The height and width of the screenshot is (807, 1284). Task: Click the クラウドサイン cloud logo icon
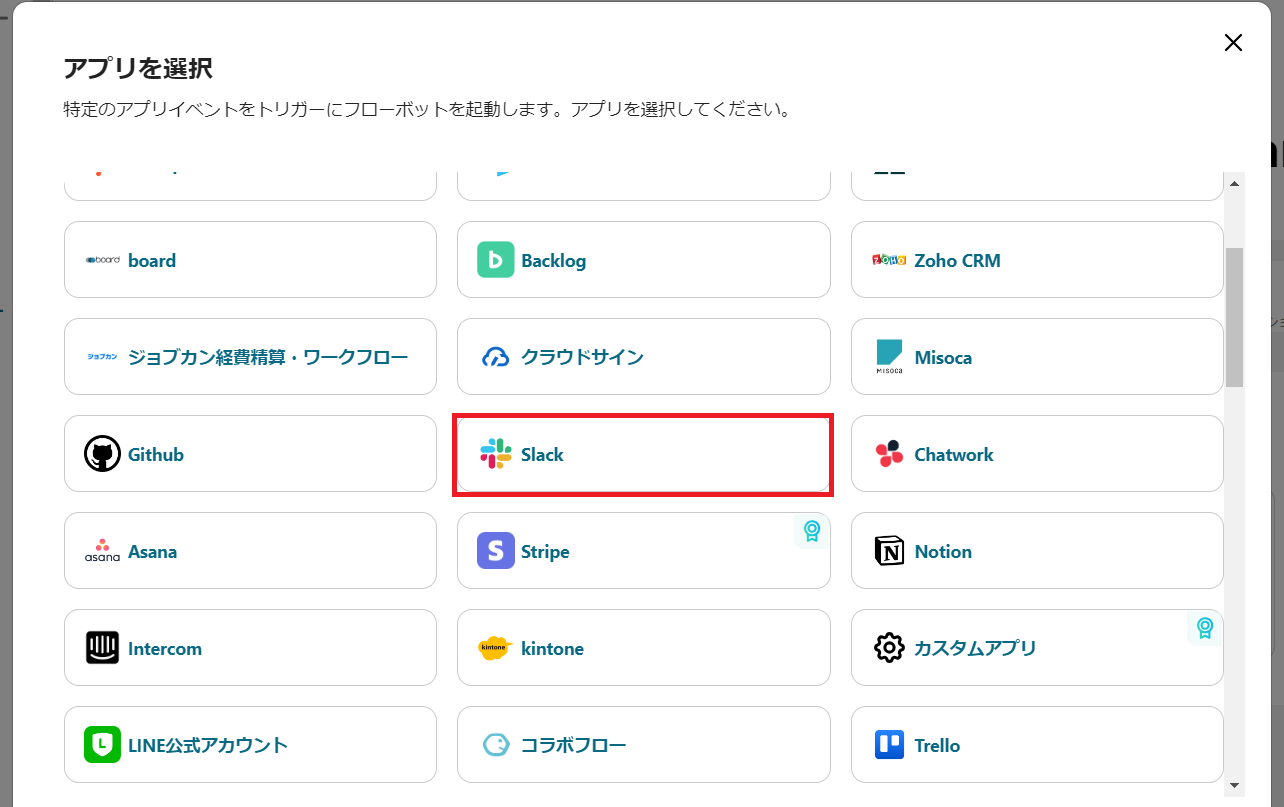click(x=496, y=357)
